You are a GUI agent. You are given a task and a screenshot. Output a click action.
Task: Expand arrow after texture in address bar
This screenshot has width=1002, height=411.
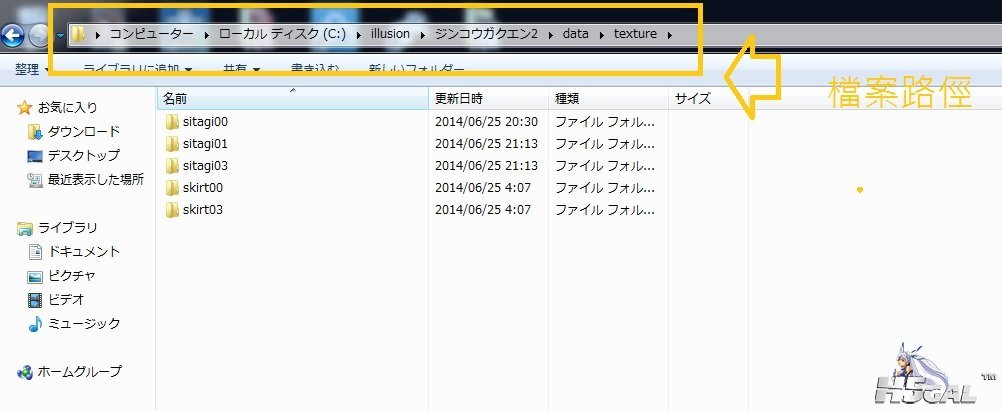[669, 35]
